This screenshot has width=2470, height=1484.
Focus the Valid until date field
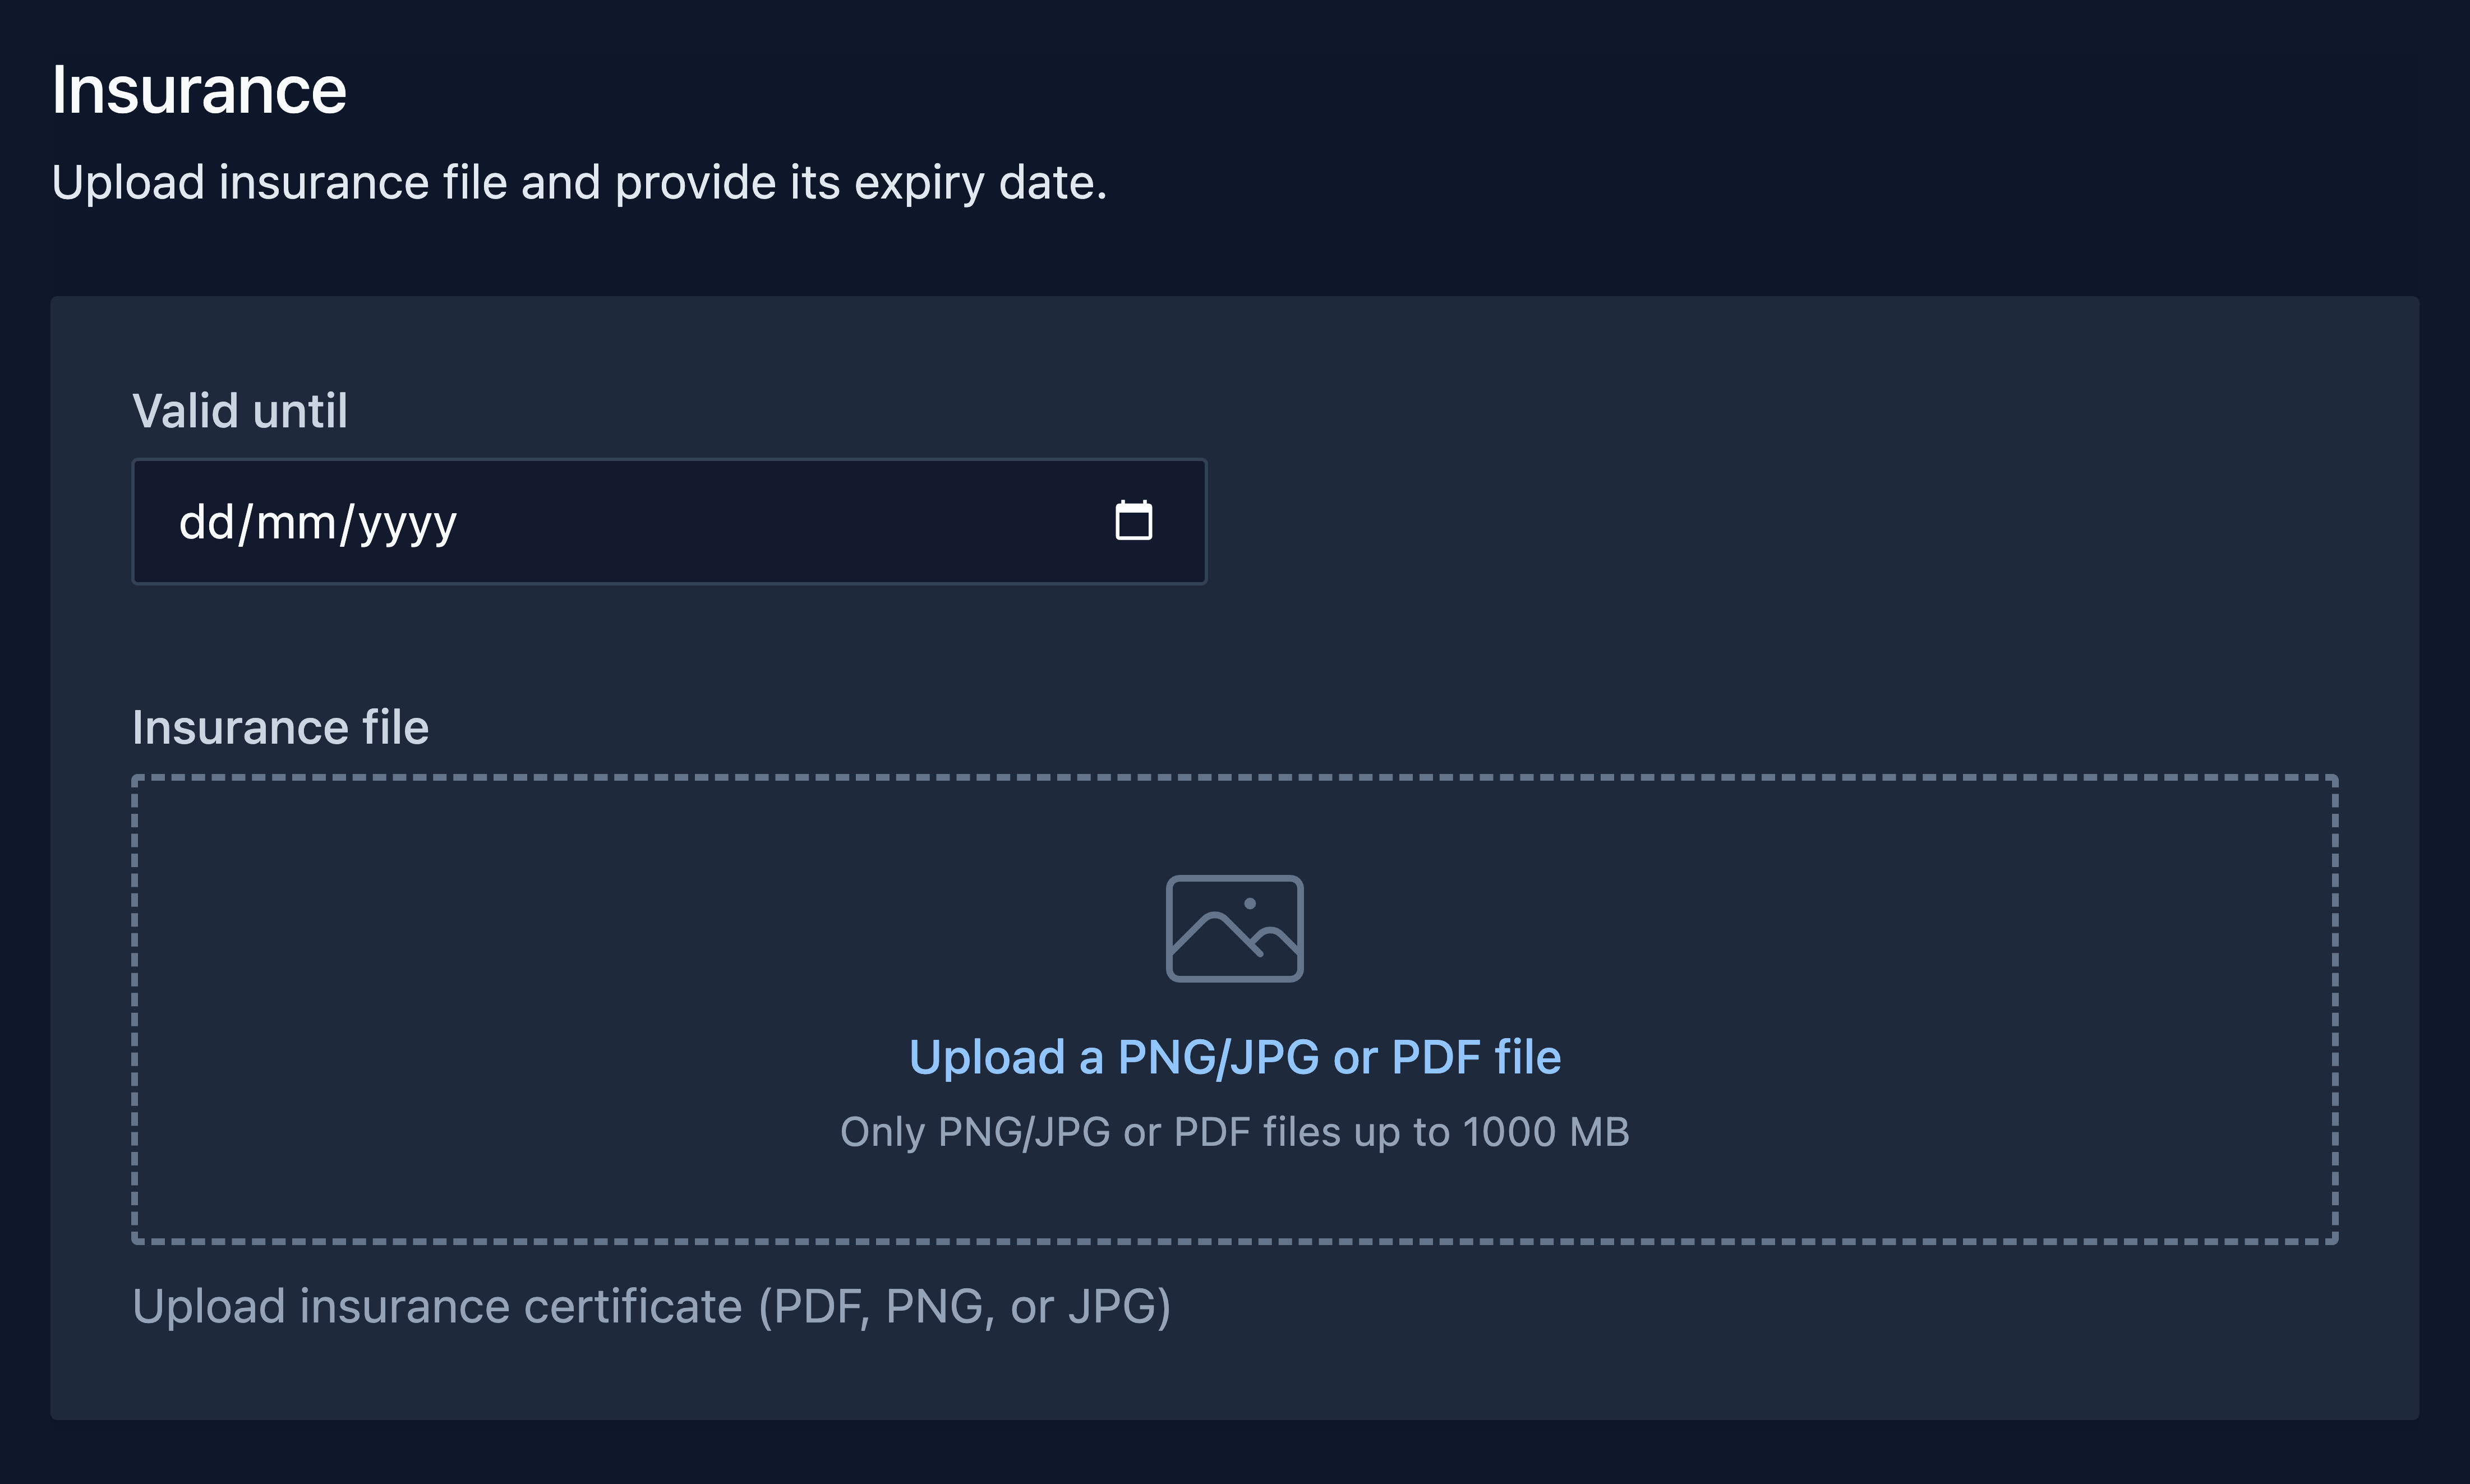coord(669,521)
